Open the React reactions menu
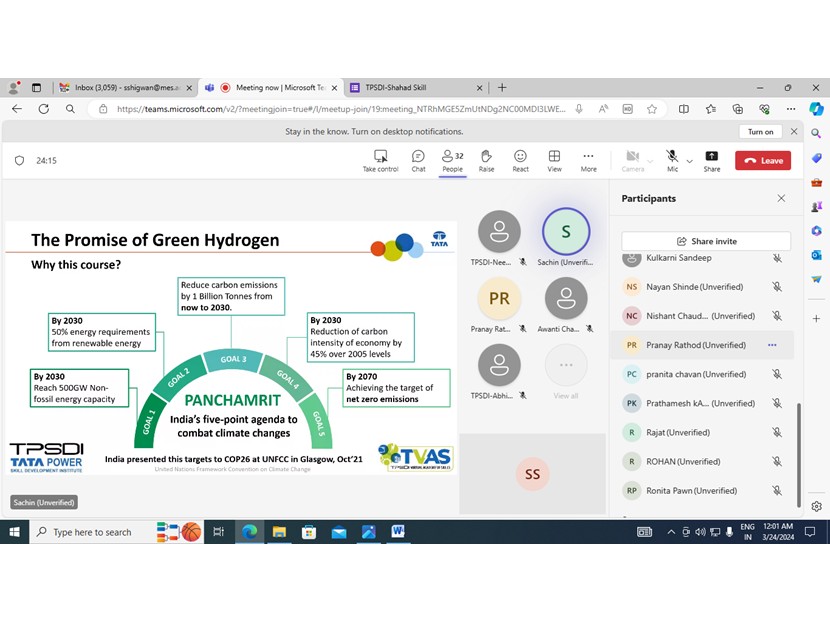The image size is (830, 622). [x=520, y=157]
